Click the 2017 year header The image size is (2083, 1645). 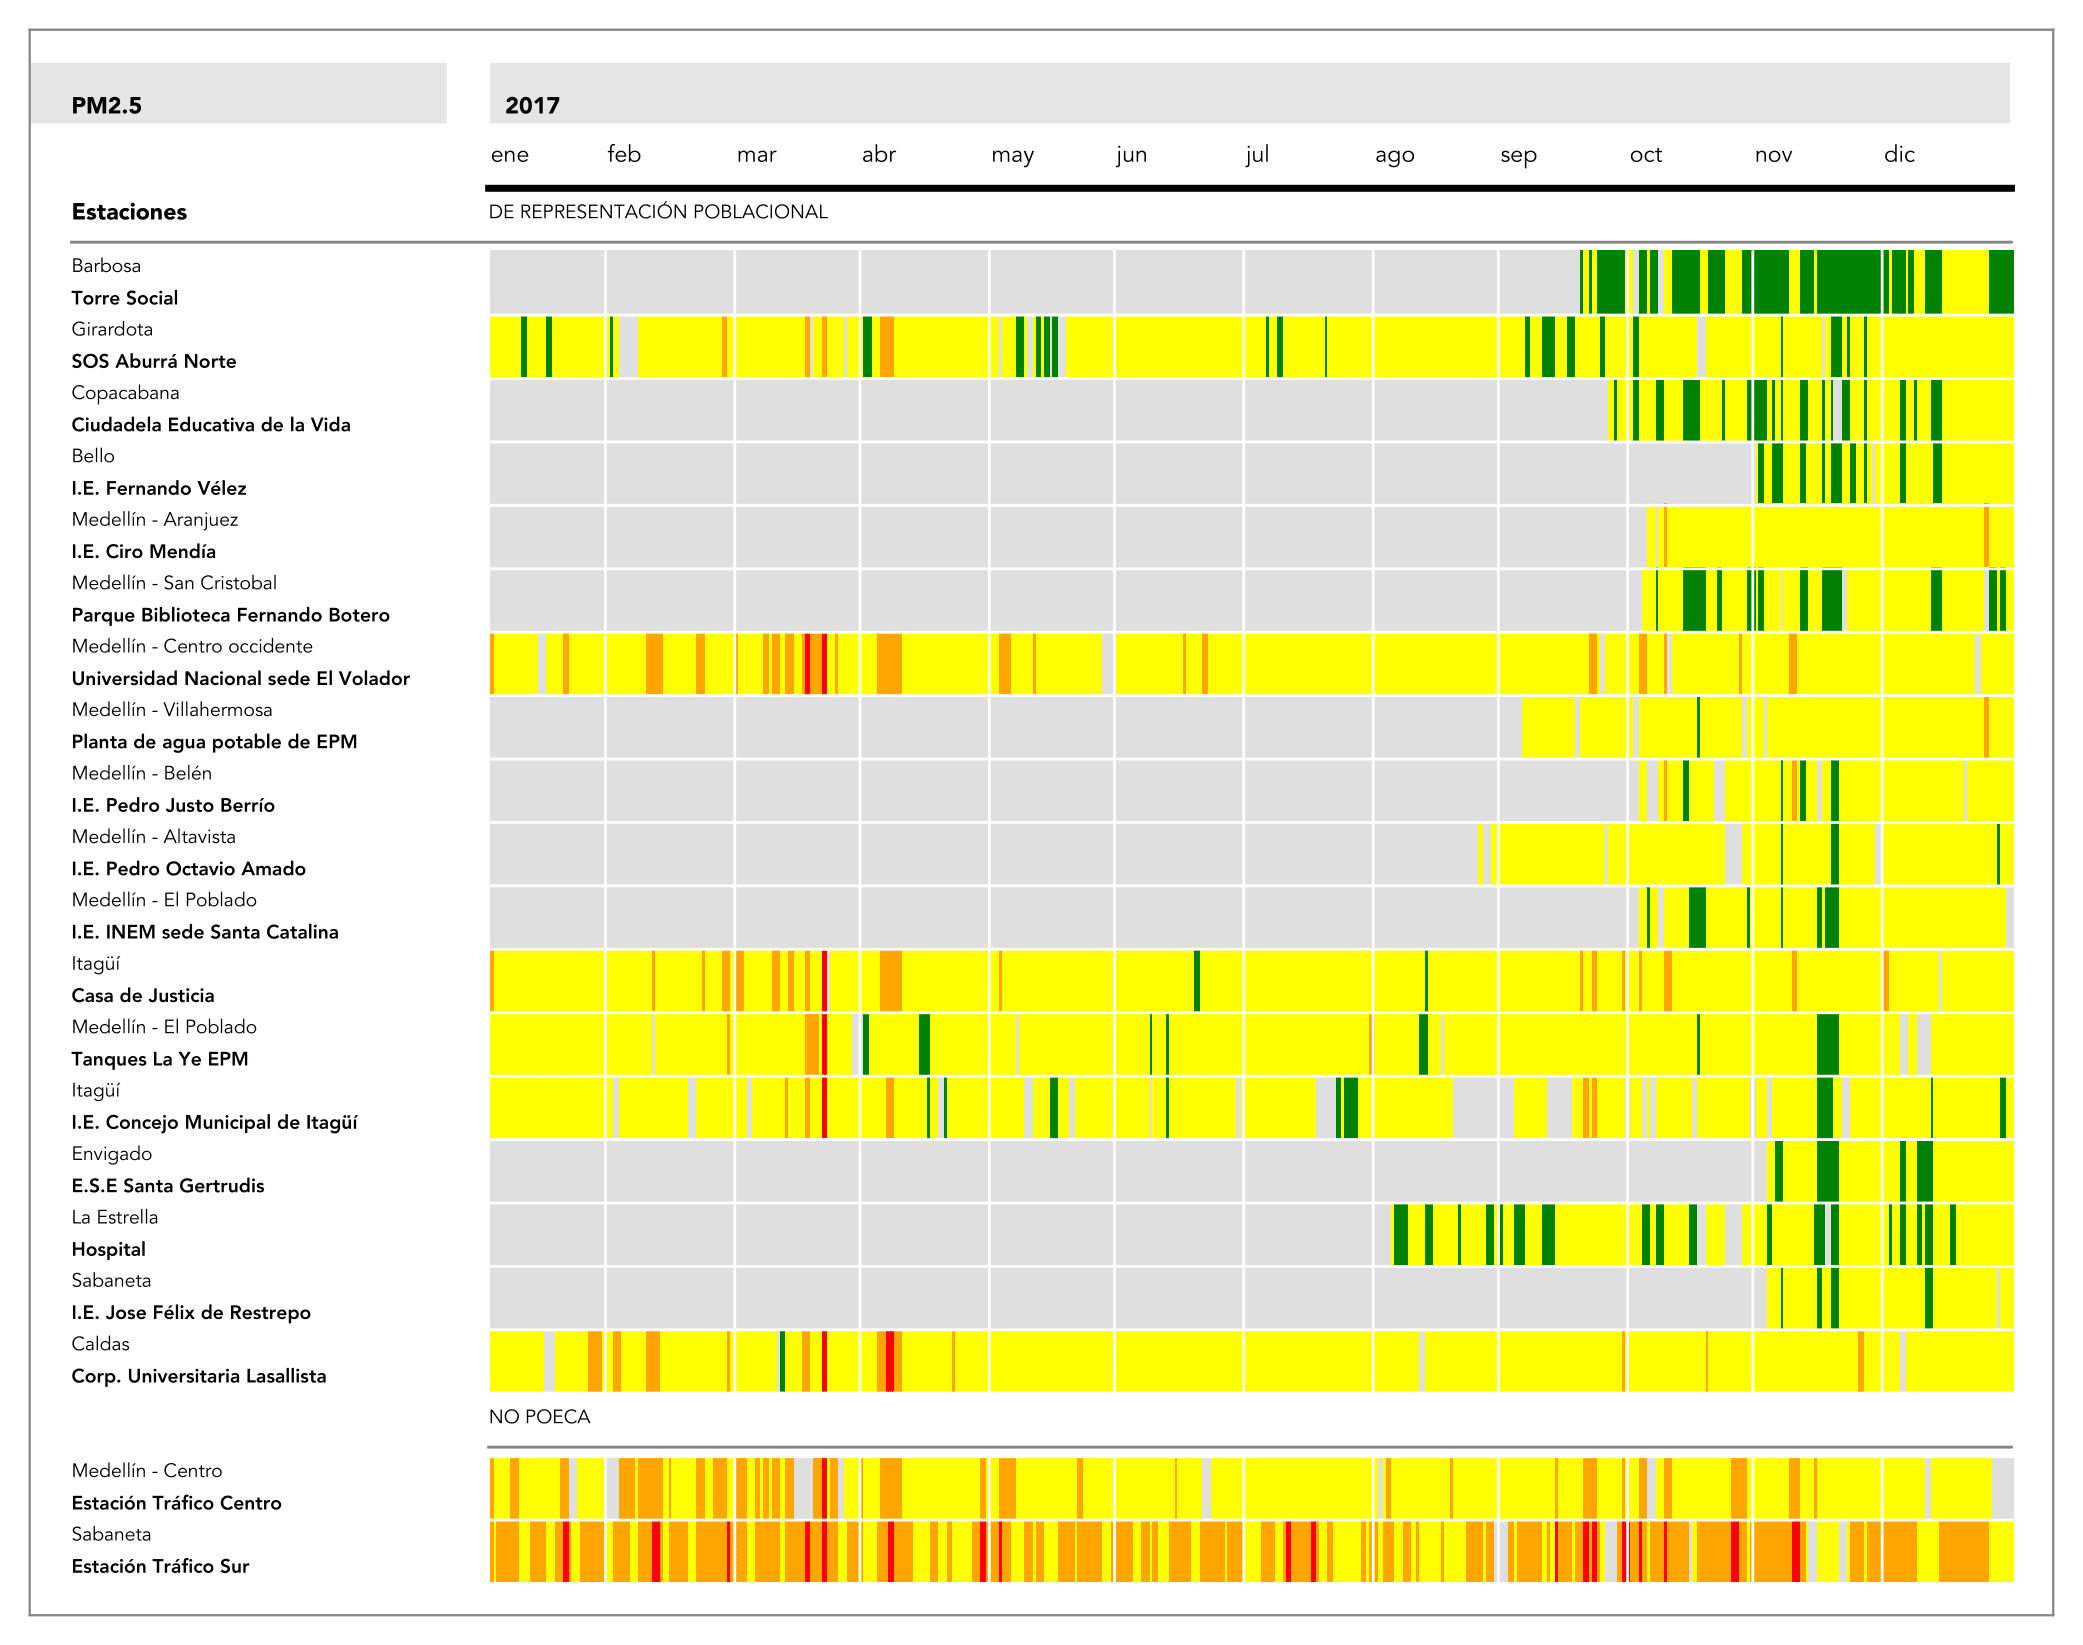click(532, 105)
